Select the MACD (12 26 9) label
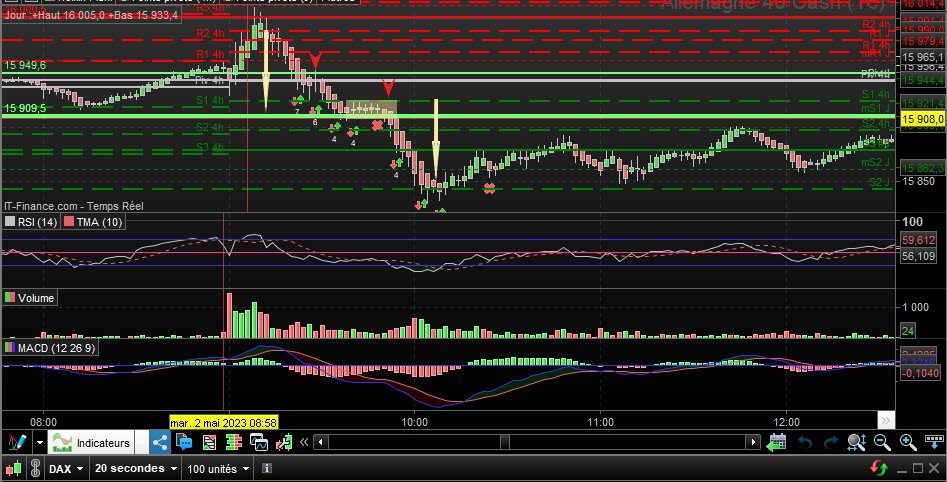This screenshot has width=947, height=482. (56, 348)
